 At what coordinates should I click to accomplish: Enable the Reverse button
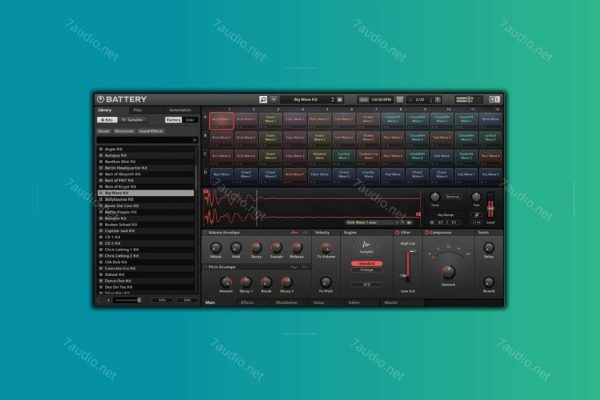[x=453, y=197]
